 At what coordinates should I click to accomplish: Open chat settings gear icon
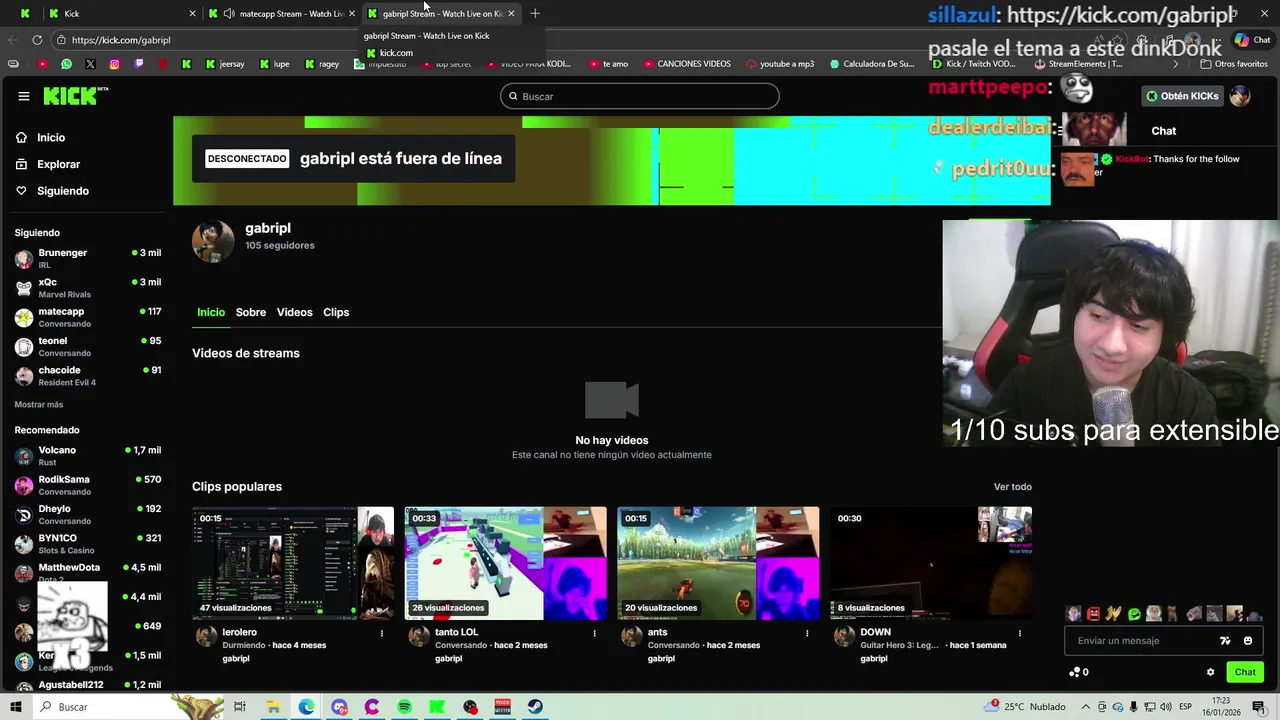point(1210,672)
